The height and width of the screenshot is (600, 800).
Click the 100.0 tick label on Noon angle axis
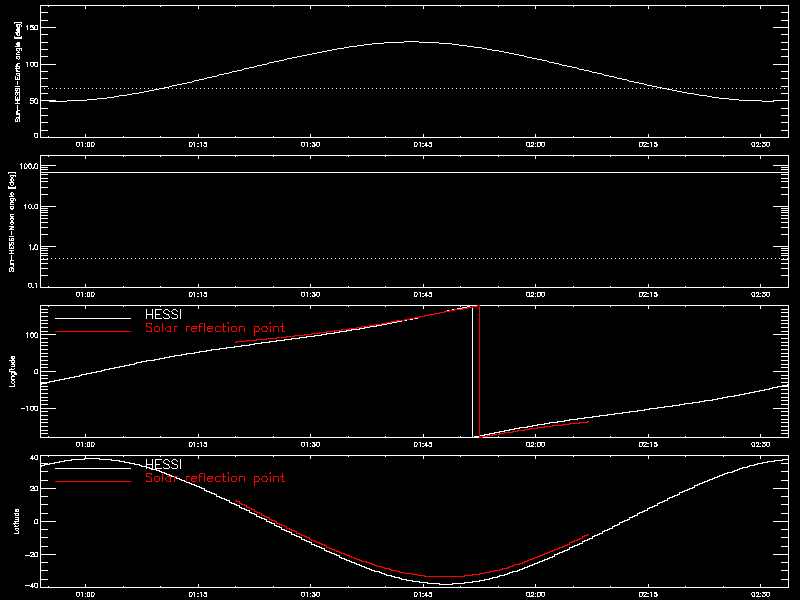click(x=29, y=166)
